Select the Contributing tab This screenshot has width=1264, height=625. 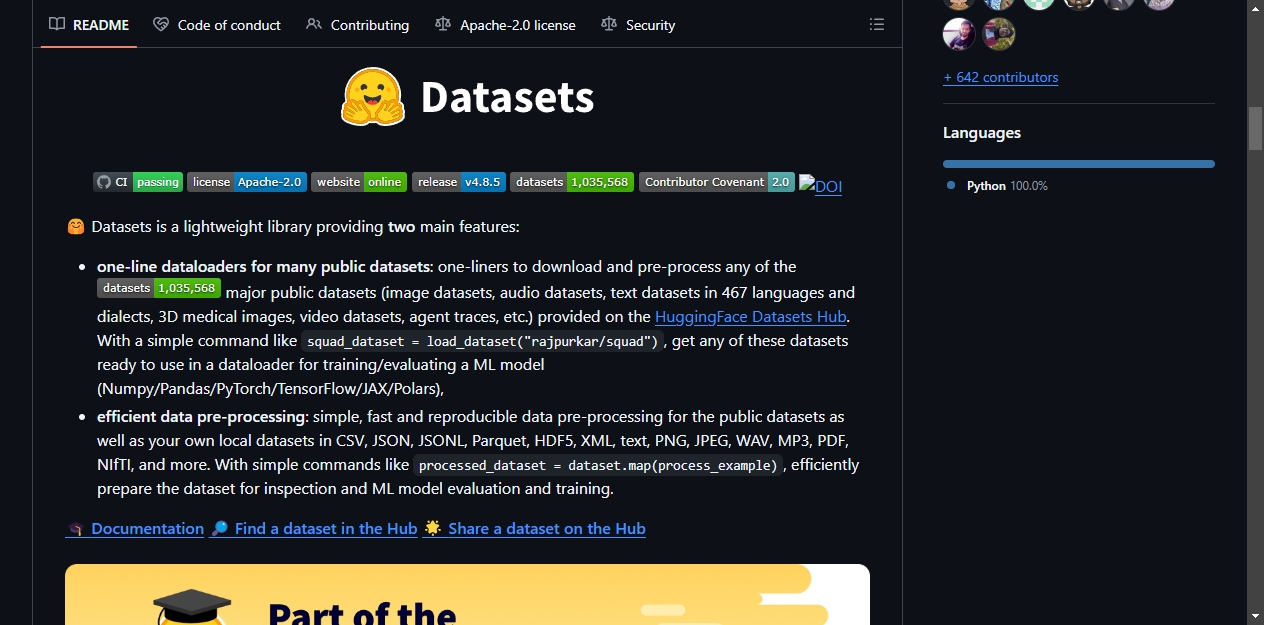point(358,24)
